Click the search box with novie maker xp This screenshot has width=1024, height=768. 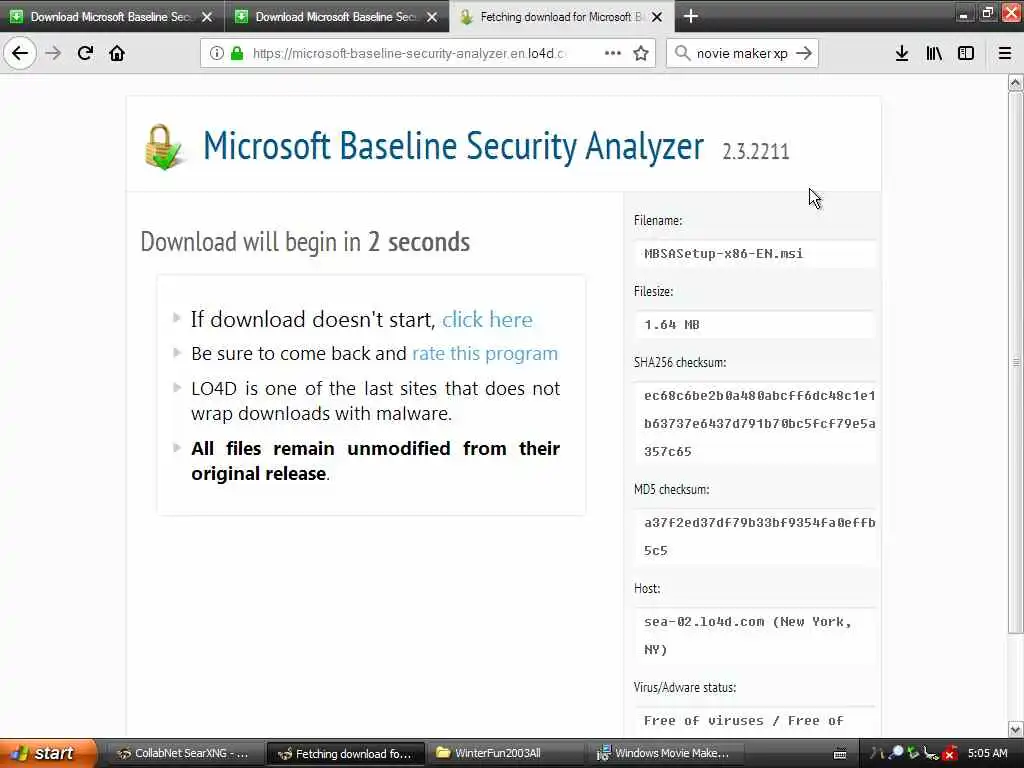[x=742, y=54]
